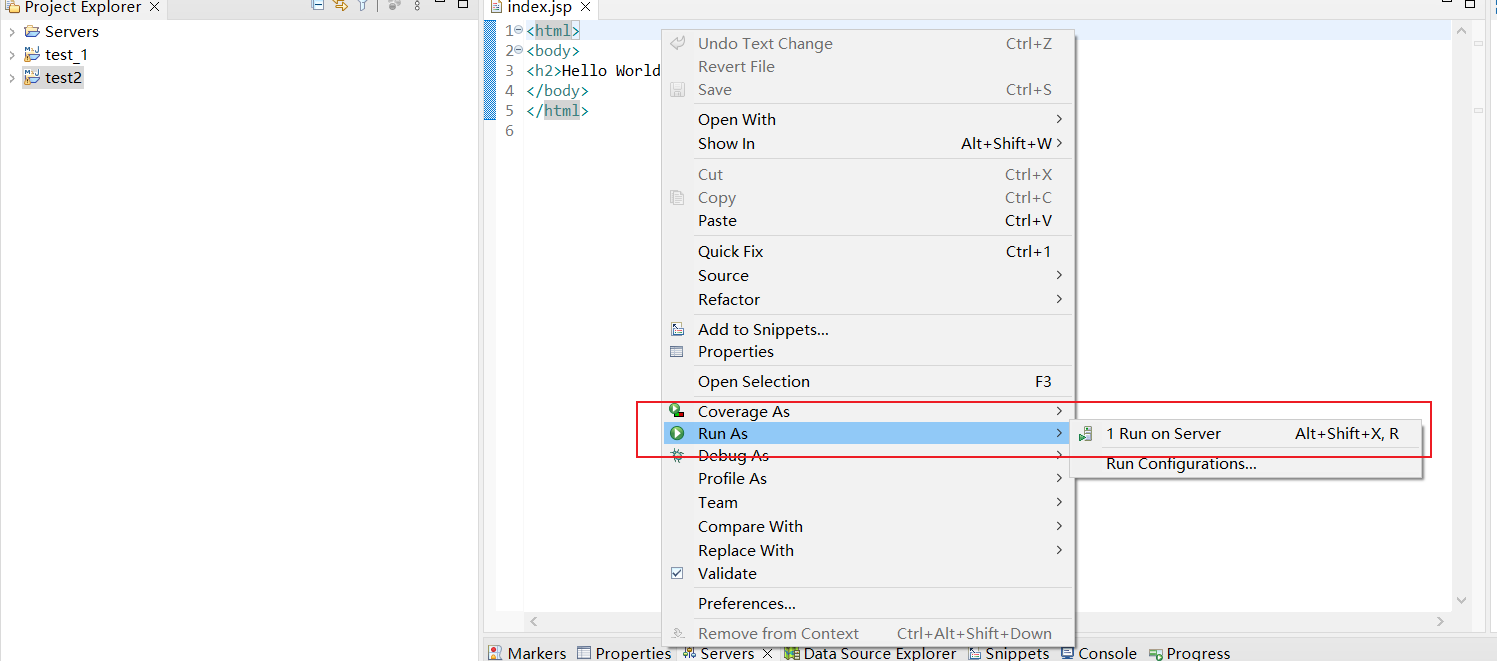Click the Debug As bug icon

[677, 455]
